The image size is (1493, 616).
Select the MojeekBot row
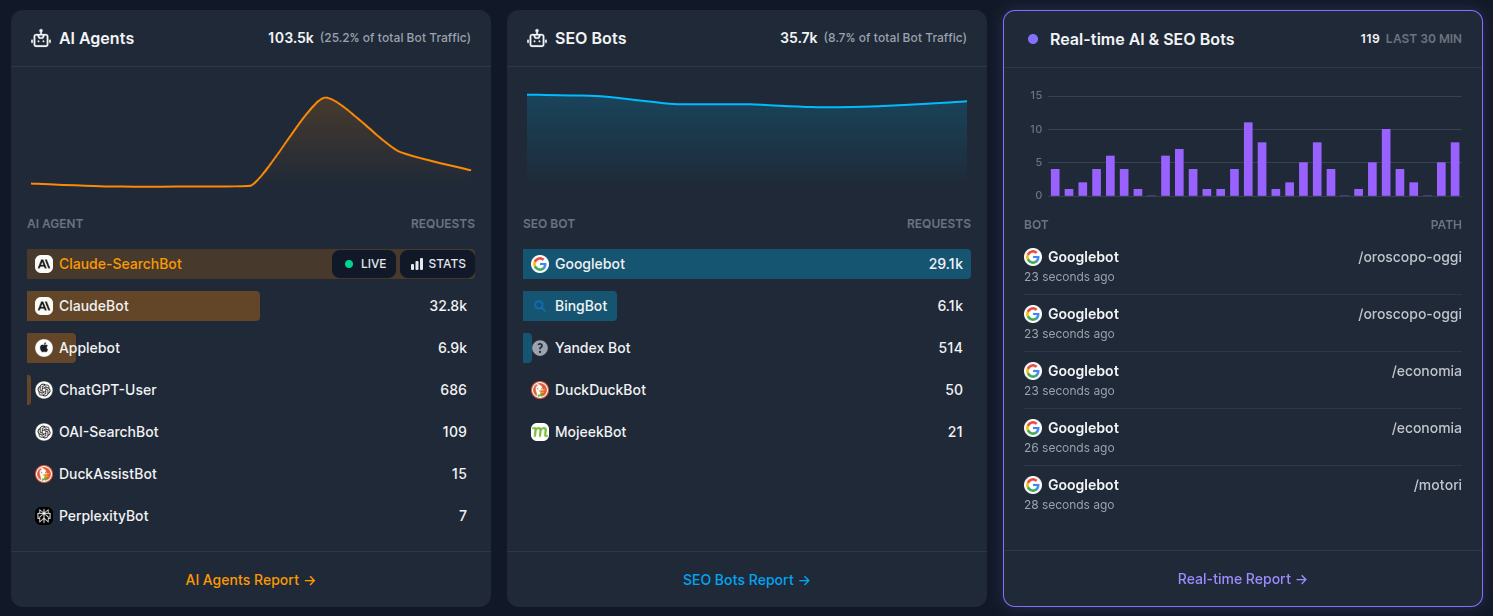(747, 432)
